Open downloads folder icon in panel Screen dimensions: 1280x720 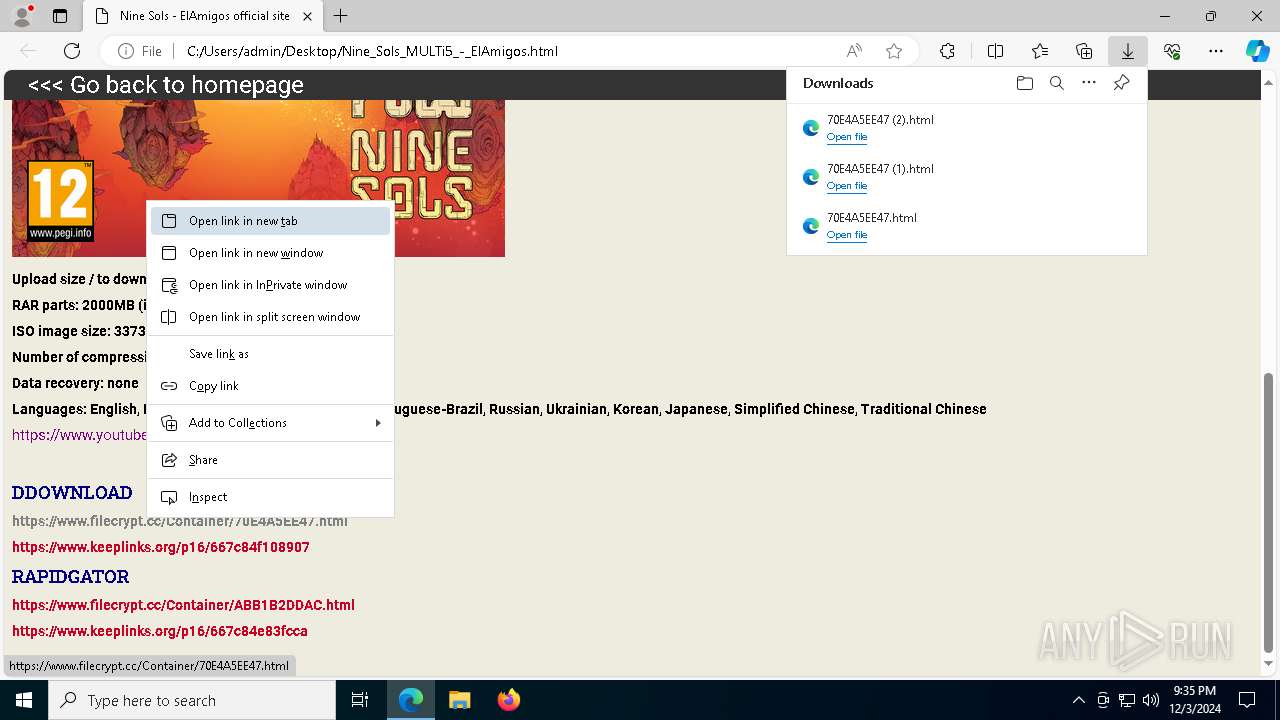click(1024, 83)
